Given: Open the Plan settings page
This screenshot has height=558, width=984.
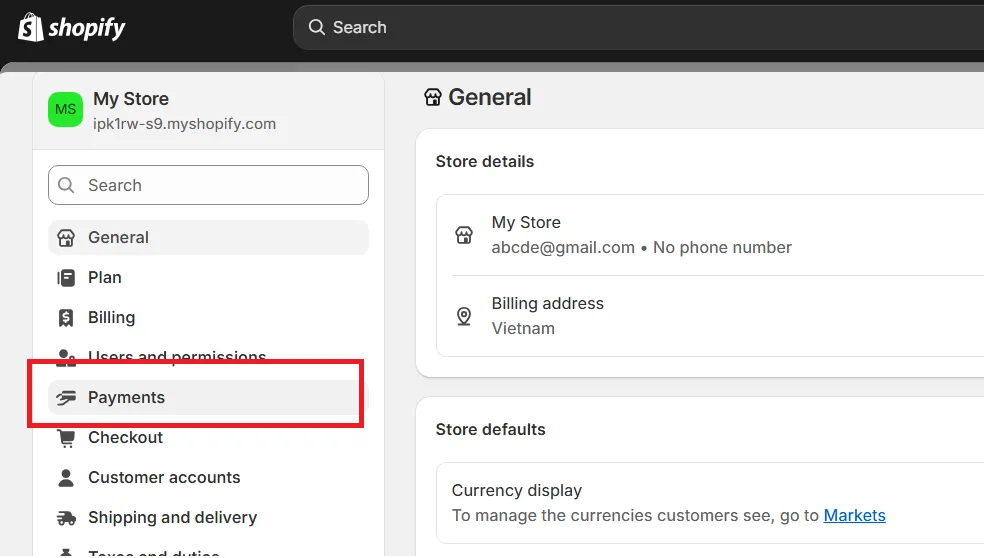Looking at the screenshot, I should click(x=208, y=277).
